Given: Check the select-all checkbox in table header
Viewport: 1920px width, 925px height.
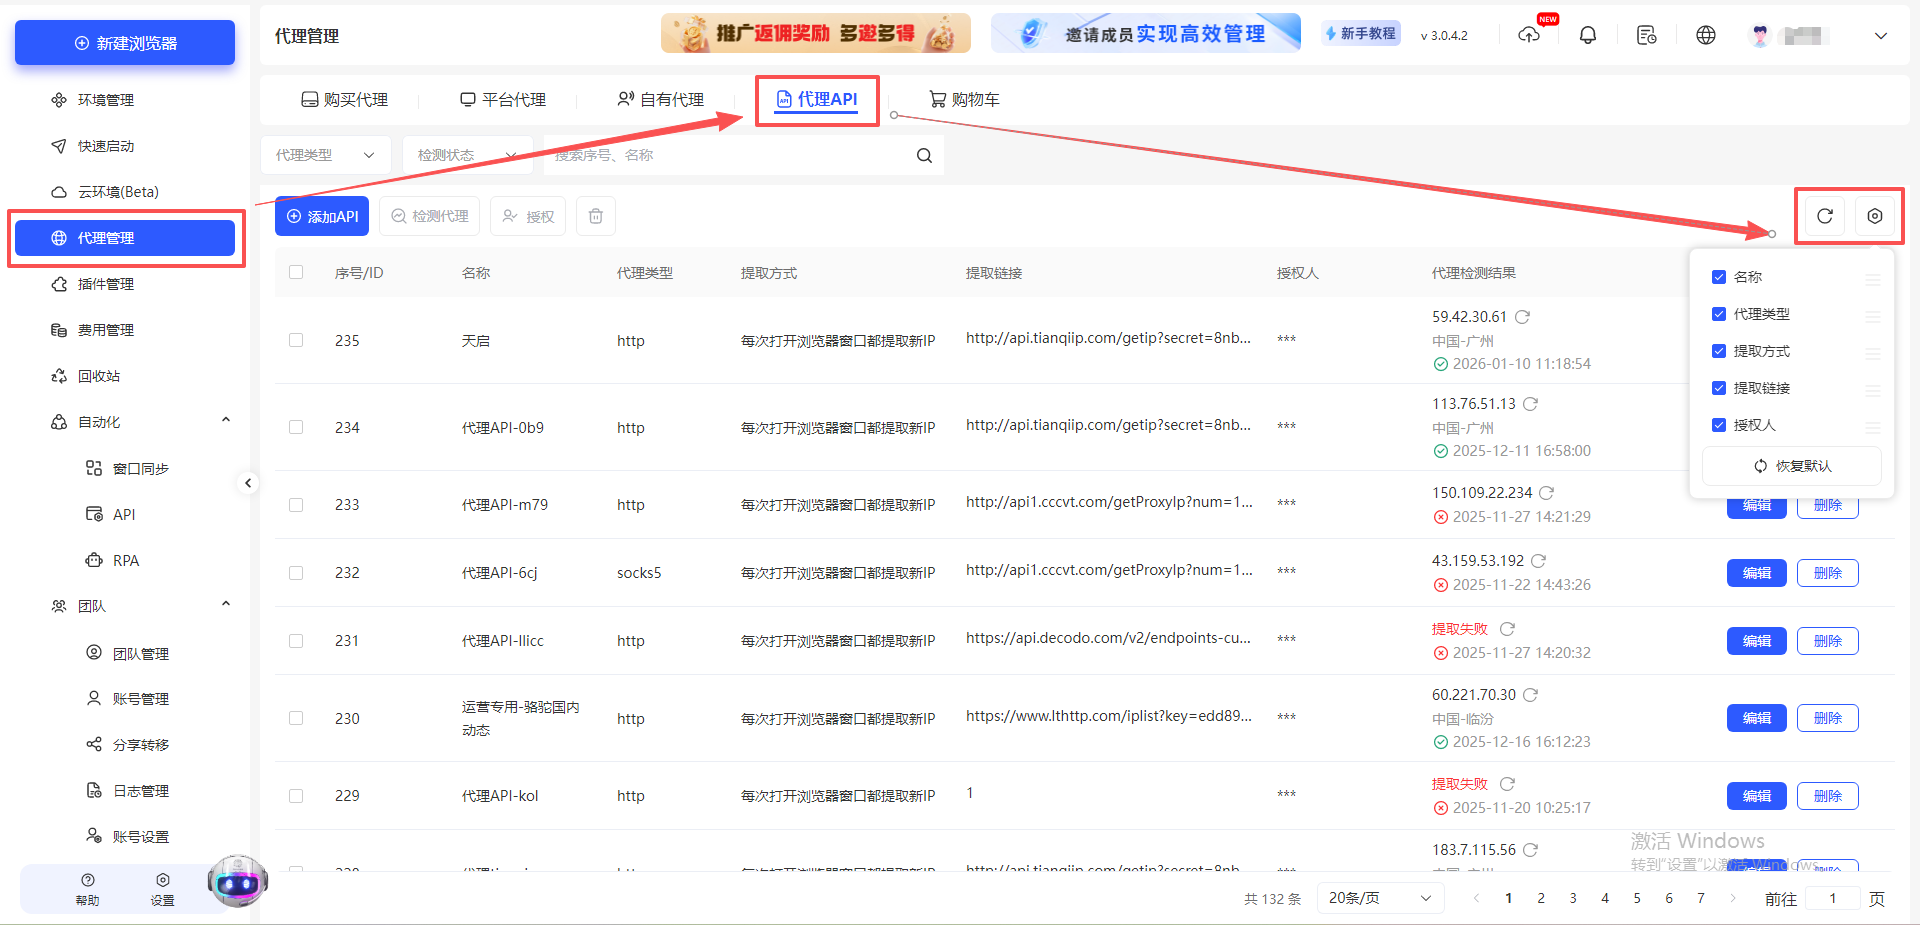Looking at the screenshot, I should [296, 271].
